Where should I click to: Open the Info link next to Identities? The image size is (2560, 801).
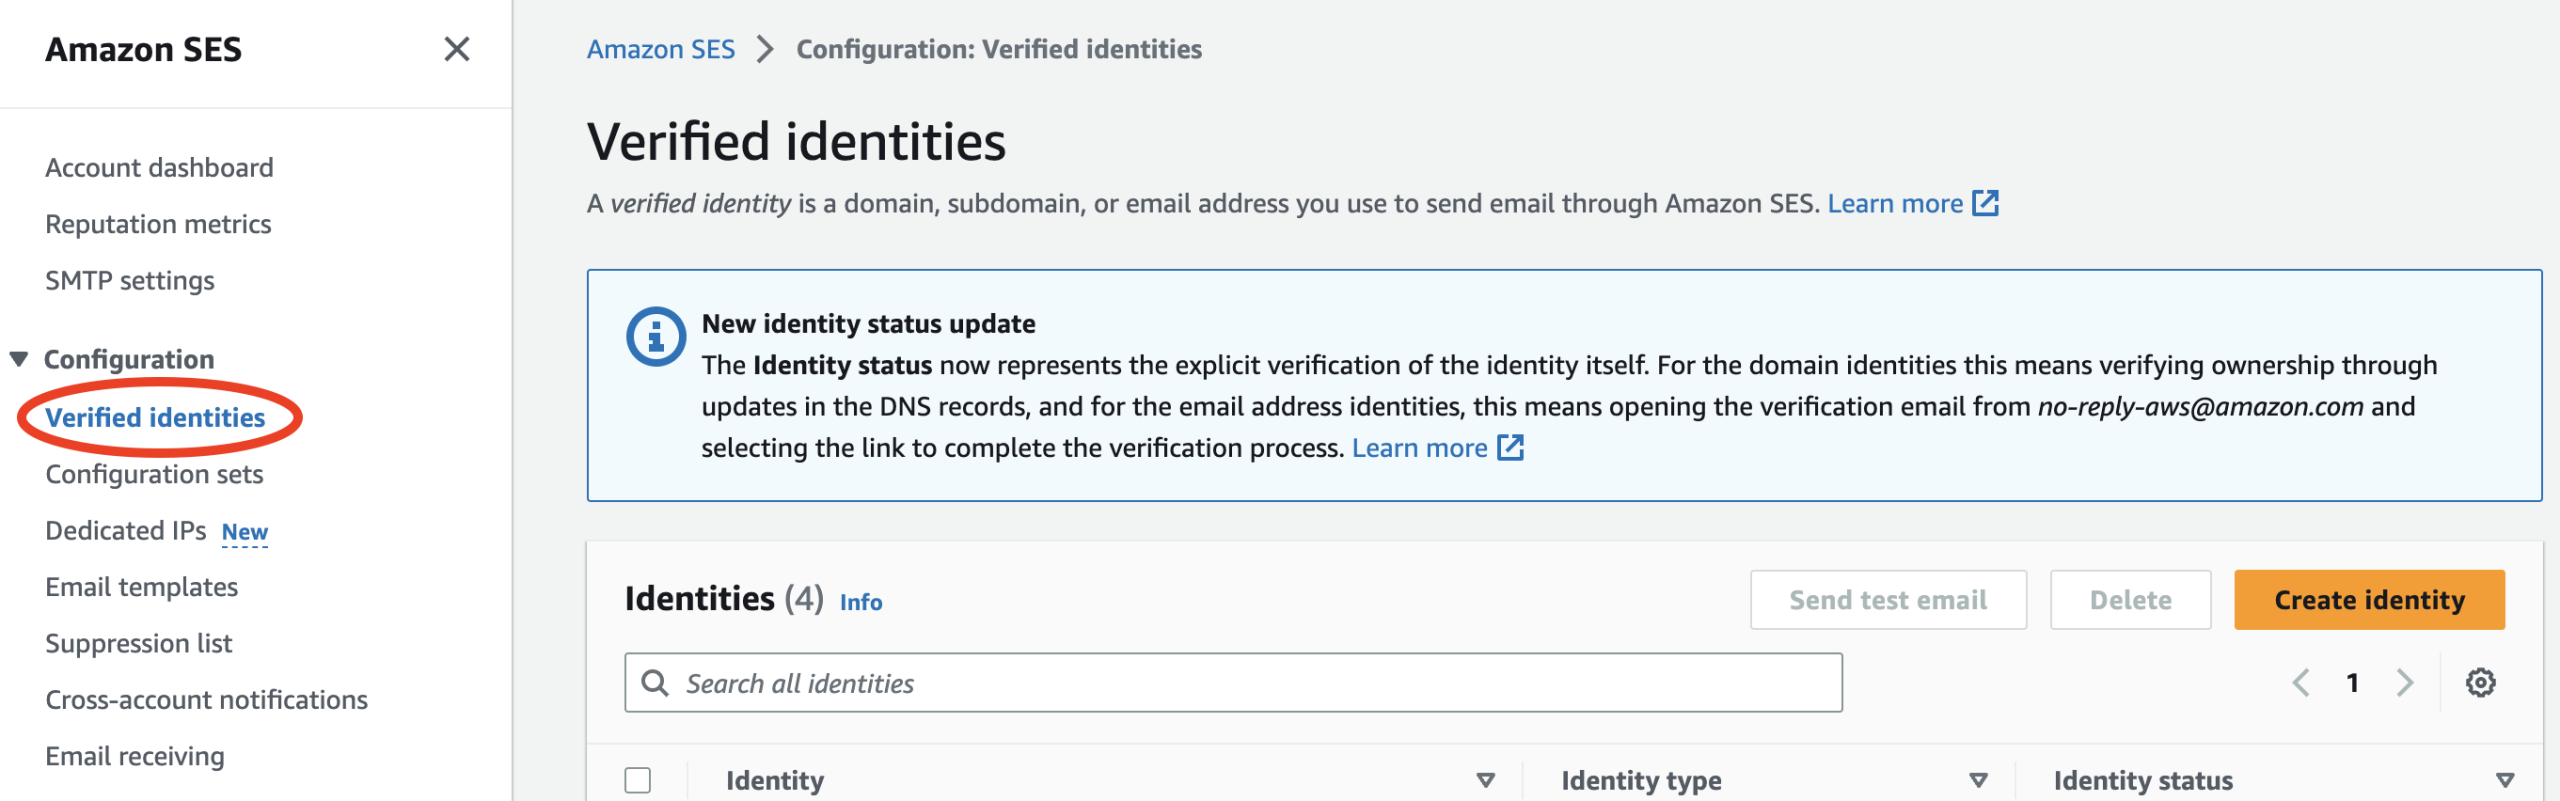pyautogui.click(x=861, y=602)
